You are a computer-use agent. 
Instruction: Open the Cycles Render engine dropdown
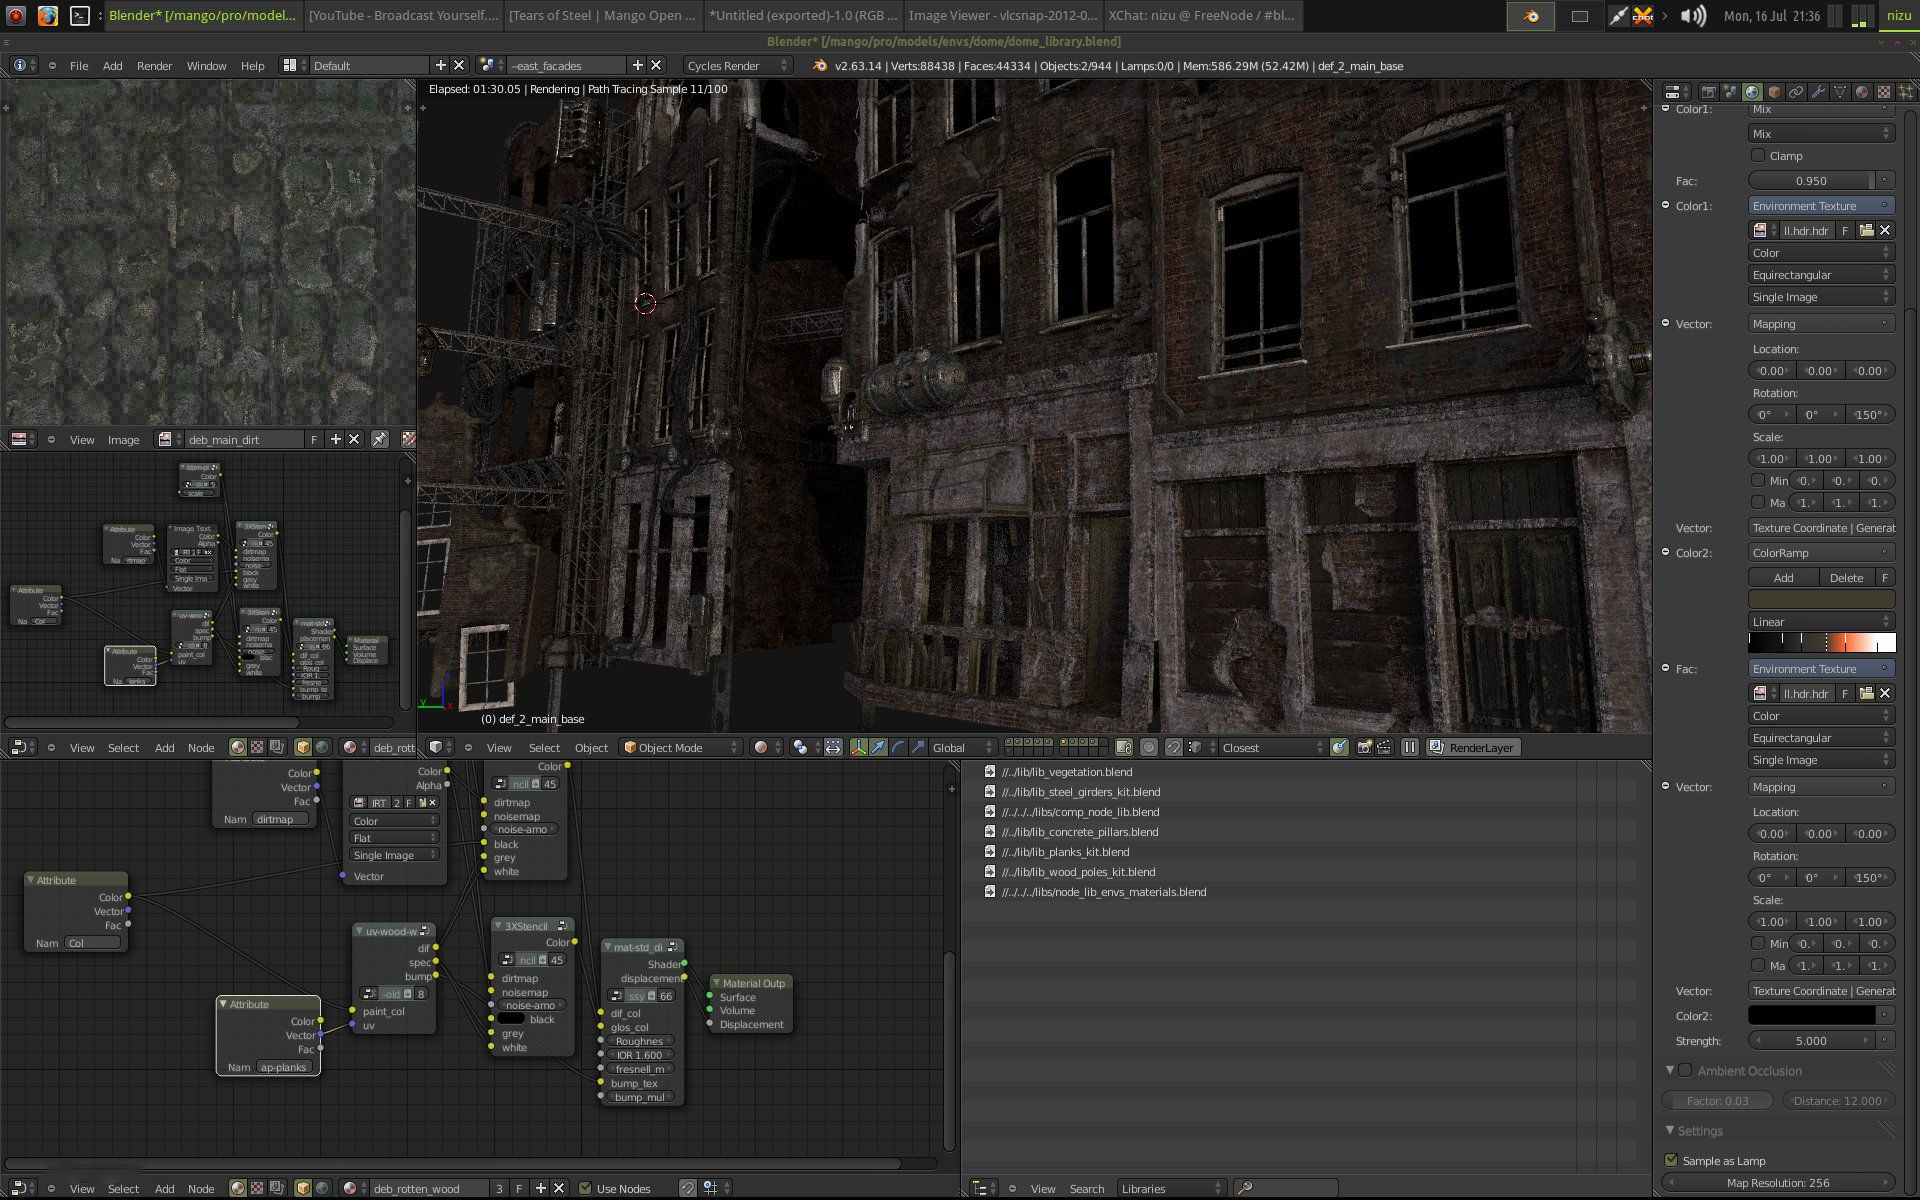tap(737, 65)
